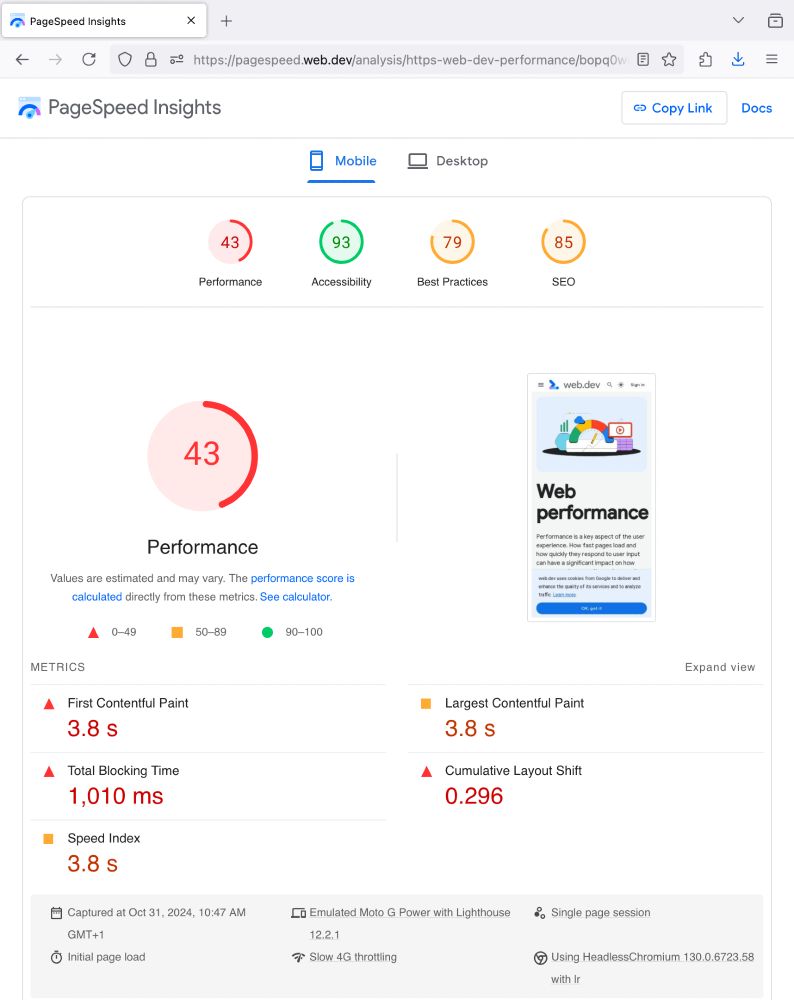
Task: Open the list all tabs chevron
Action: [738, 20]
